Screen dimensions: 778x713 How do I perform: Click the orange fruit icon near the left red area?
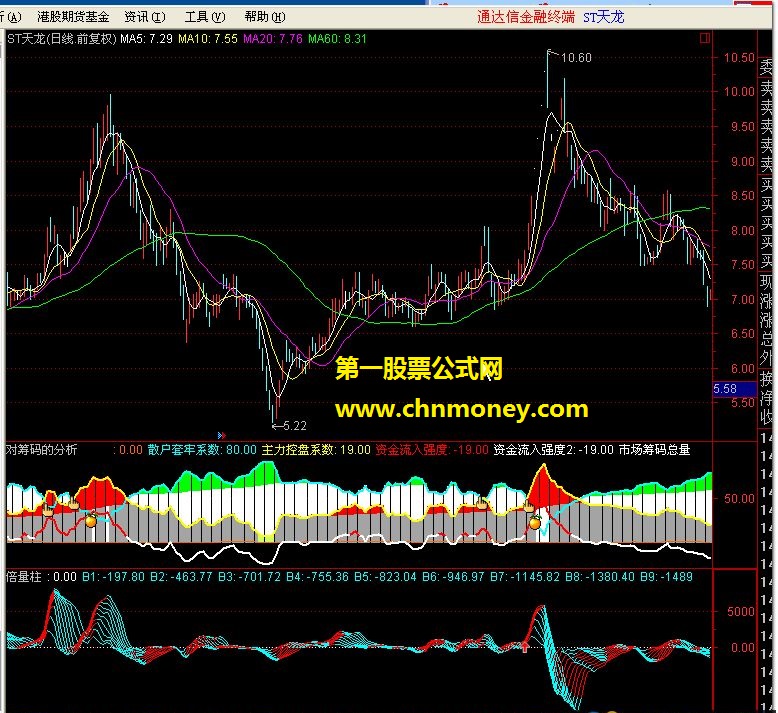click(91, 520)
